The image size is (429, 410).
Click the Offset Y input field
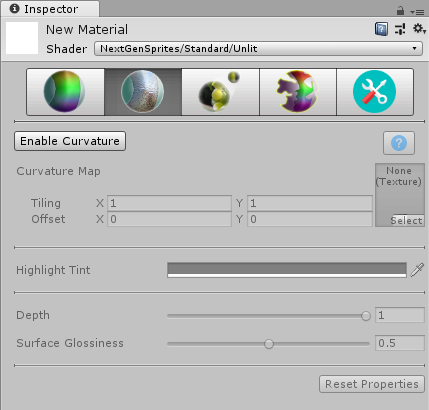[x=310, y=219]
